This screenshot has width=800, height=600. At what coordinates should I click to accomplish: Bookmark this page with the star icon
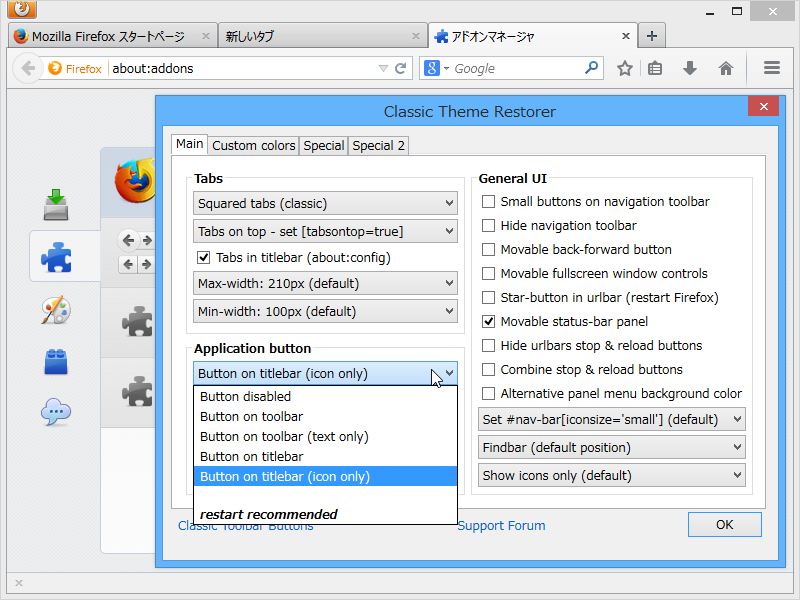pos(624,68)
